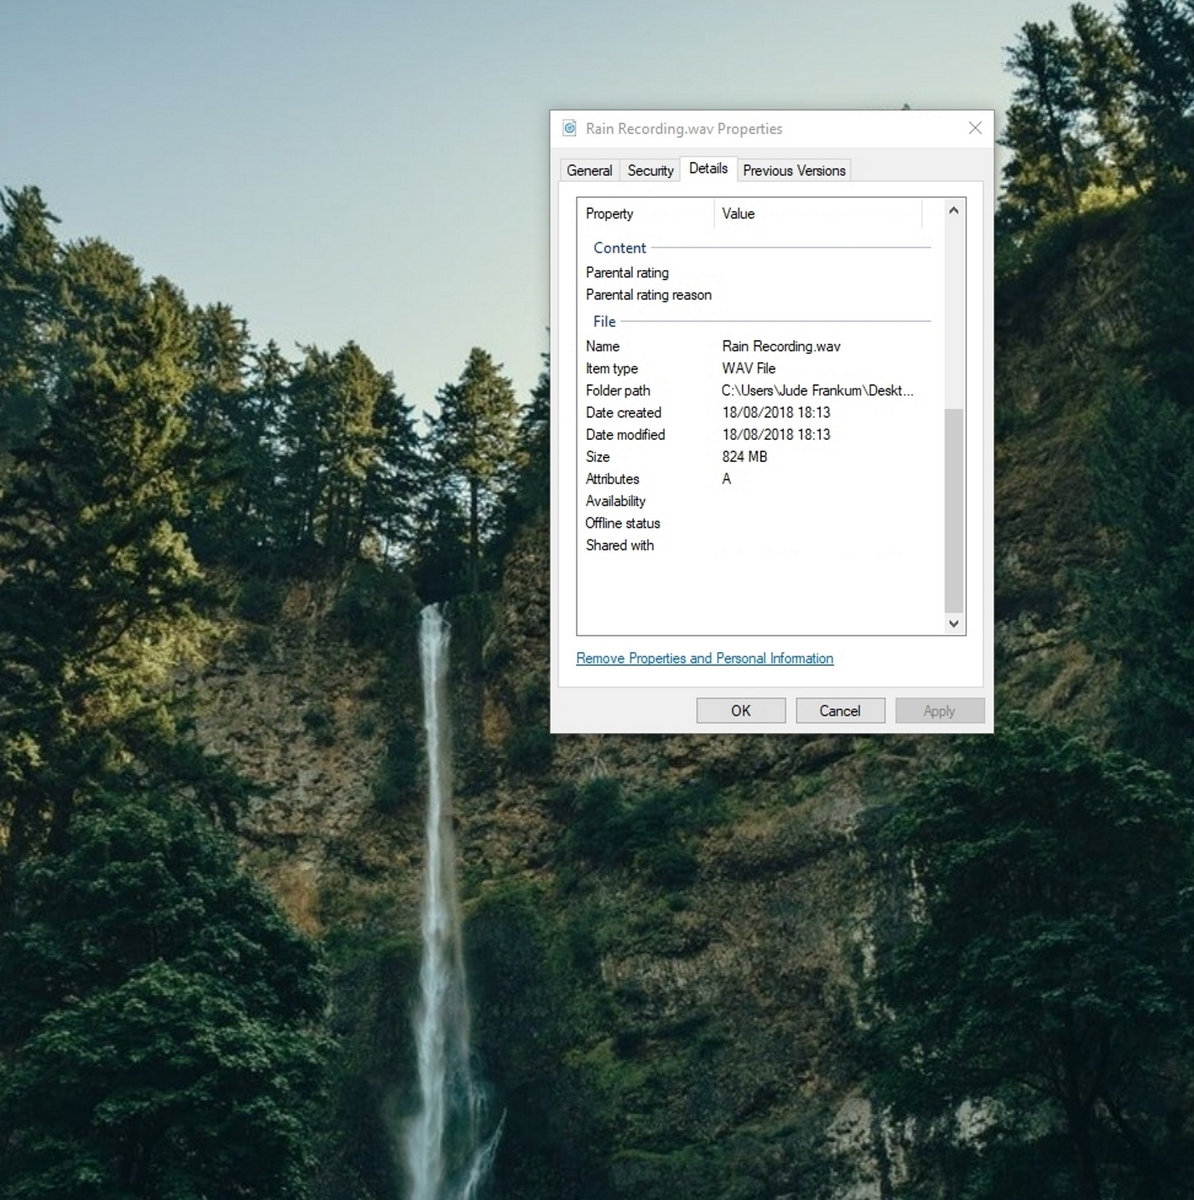The width and height of the screenshot is (1194, 1200).
Task: Go to the Previous Versions tab
Action: (794, 171)
